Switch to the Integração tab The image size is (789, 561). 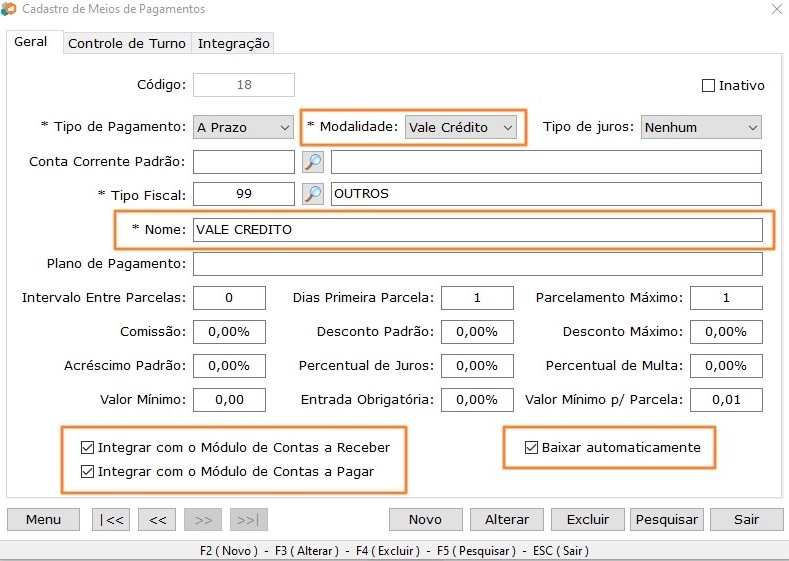[233, 43]
